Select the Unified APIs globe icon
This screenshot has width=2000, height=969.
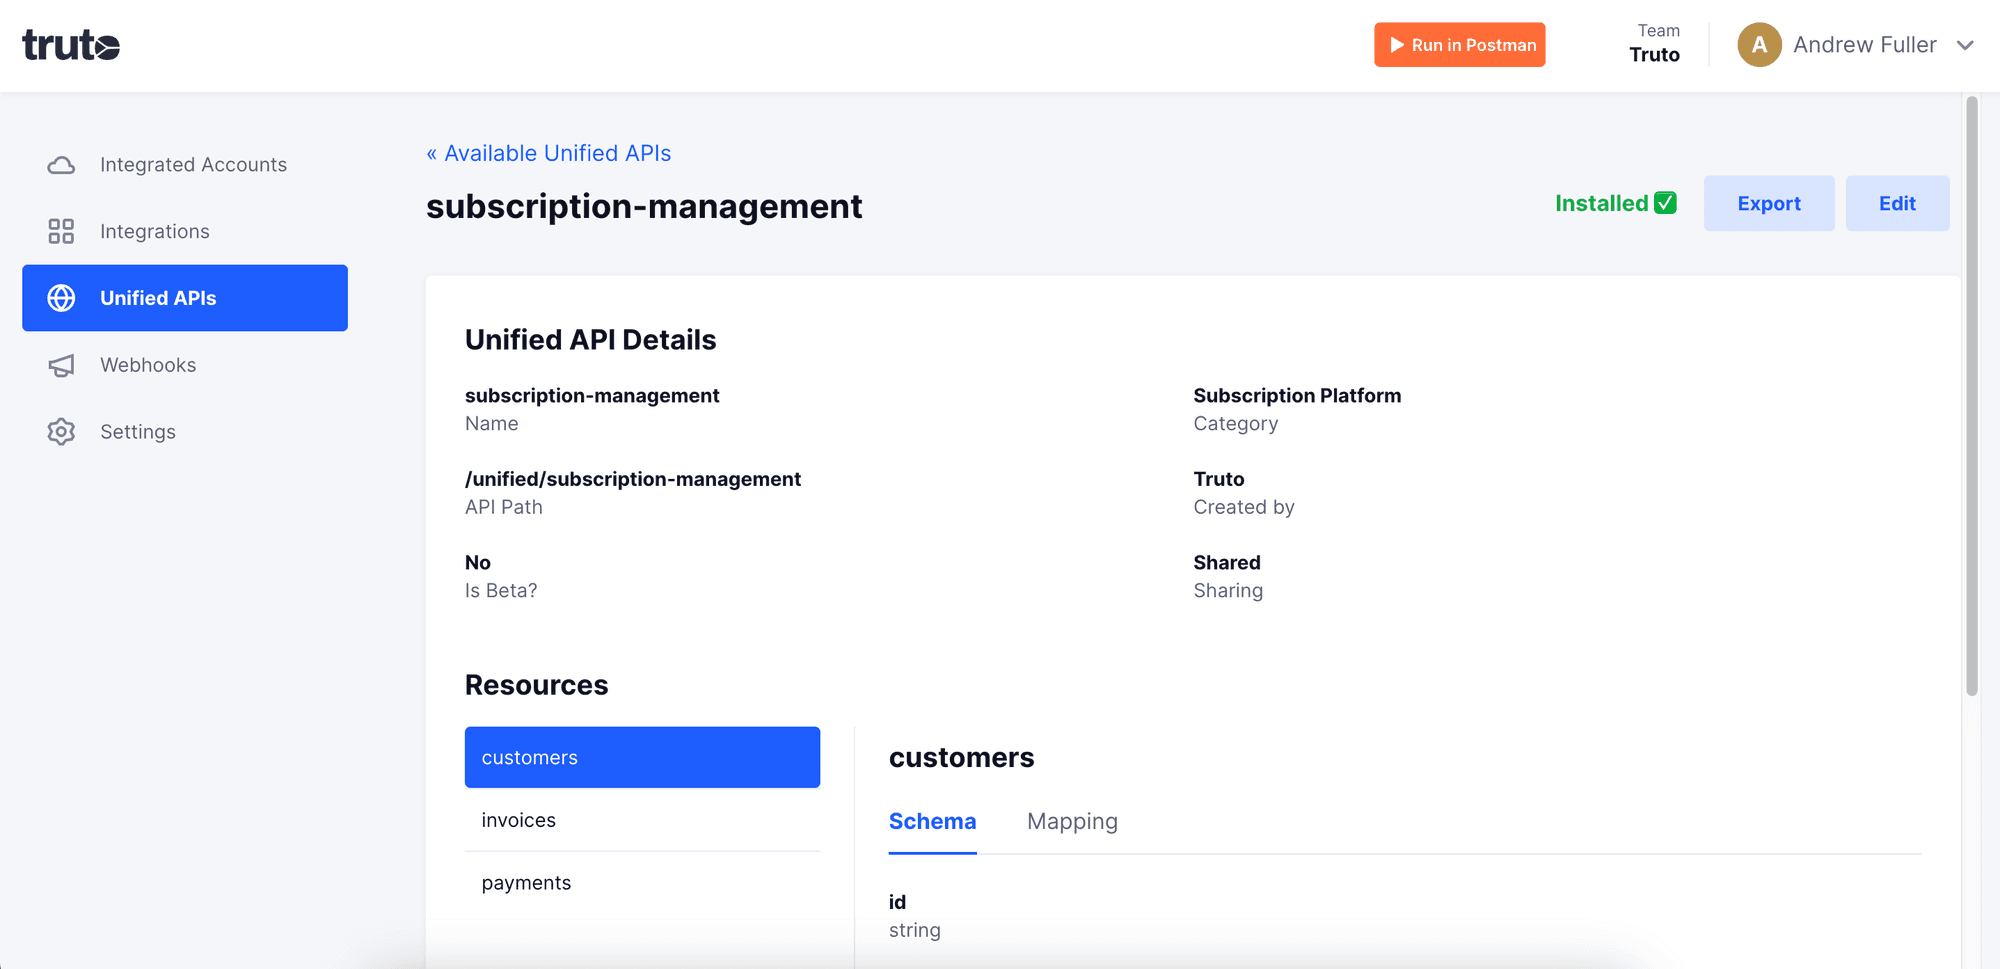61,298
